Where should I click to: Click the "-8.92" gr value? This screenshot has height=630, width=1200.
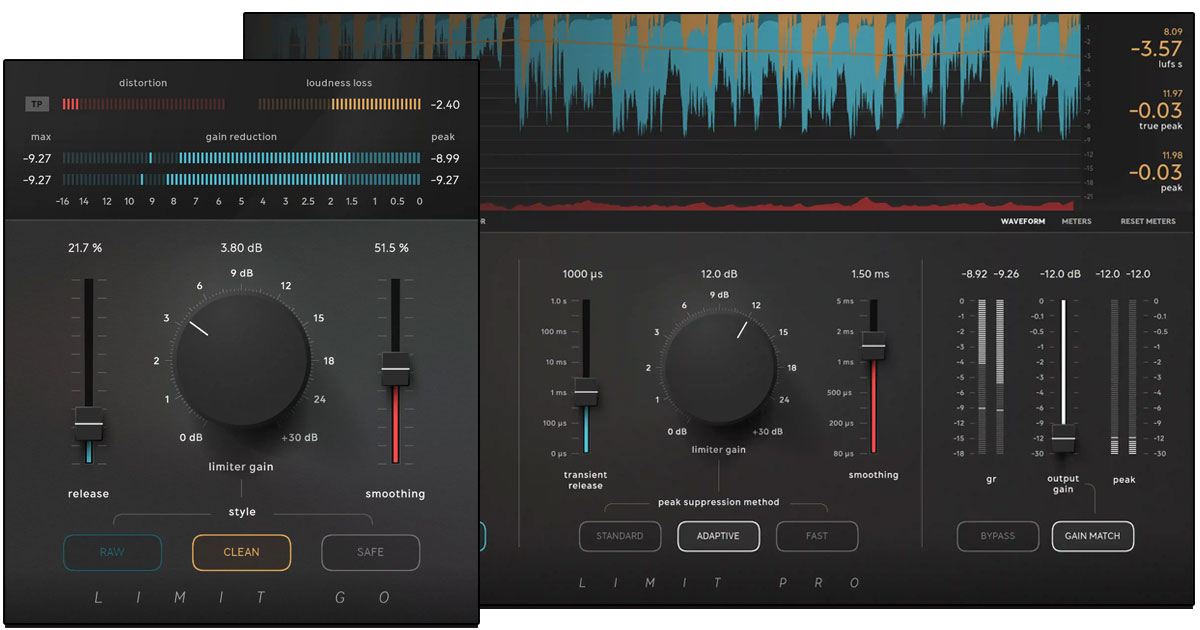tap(975, 274)
